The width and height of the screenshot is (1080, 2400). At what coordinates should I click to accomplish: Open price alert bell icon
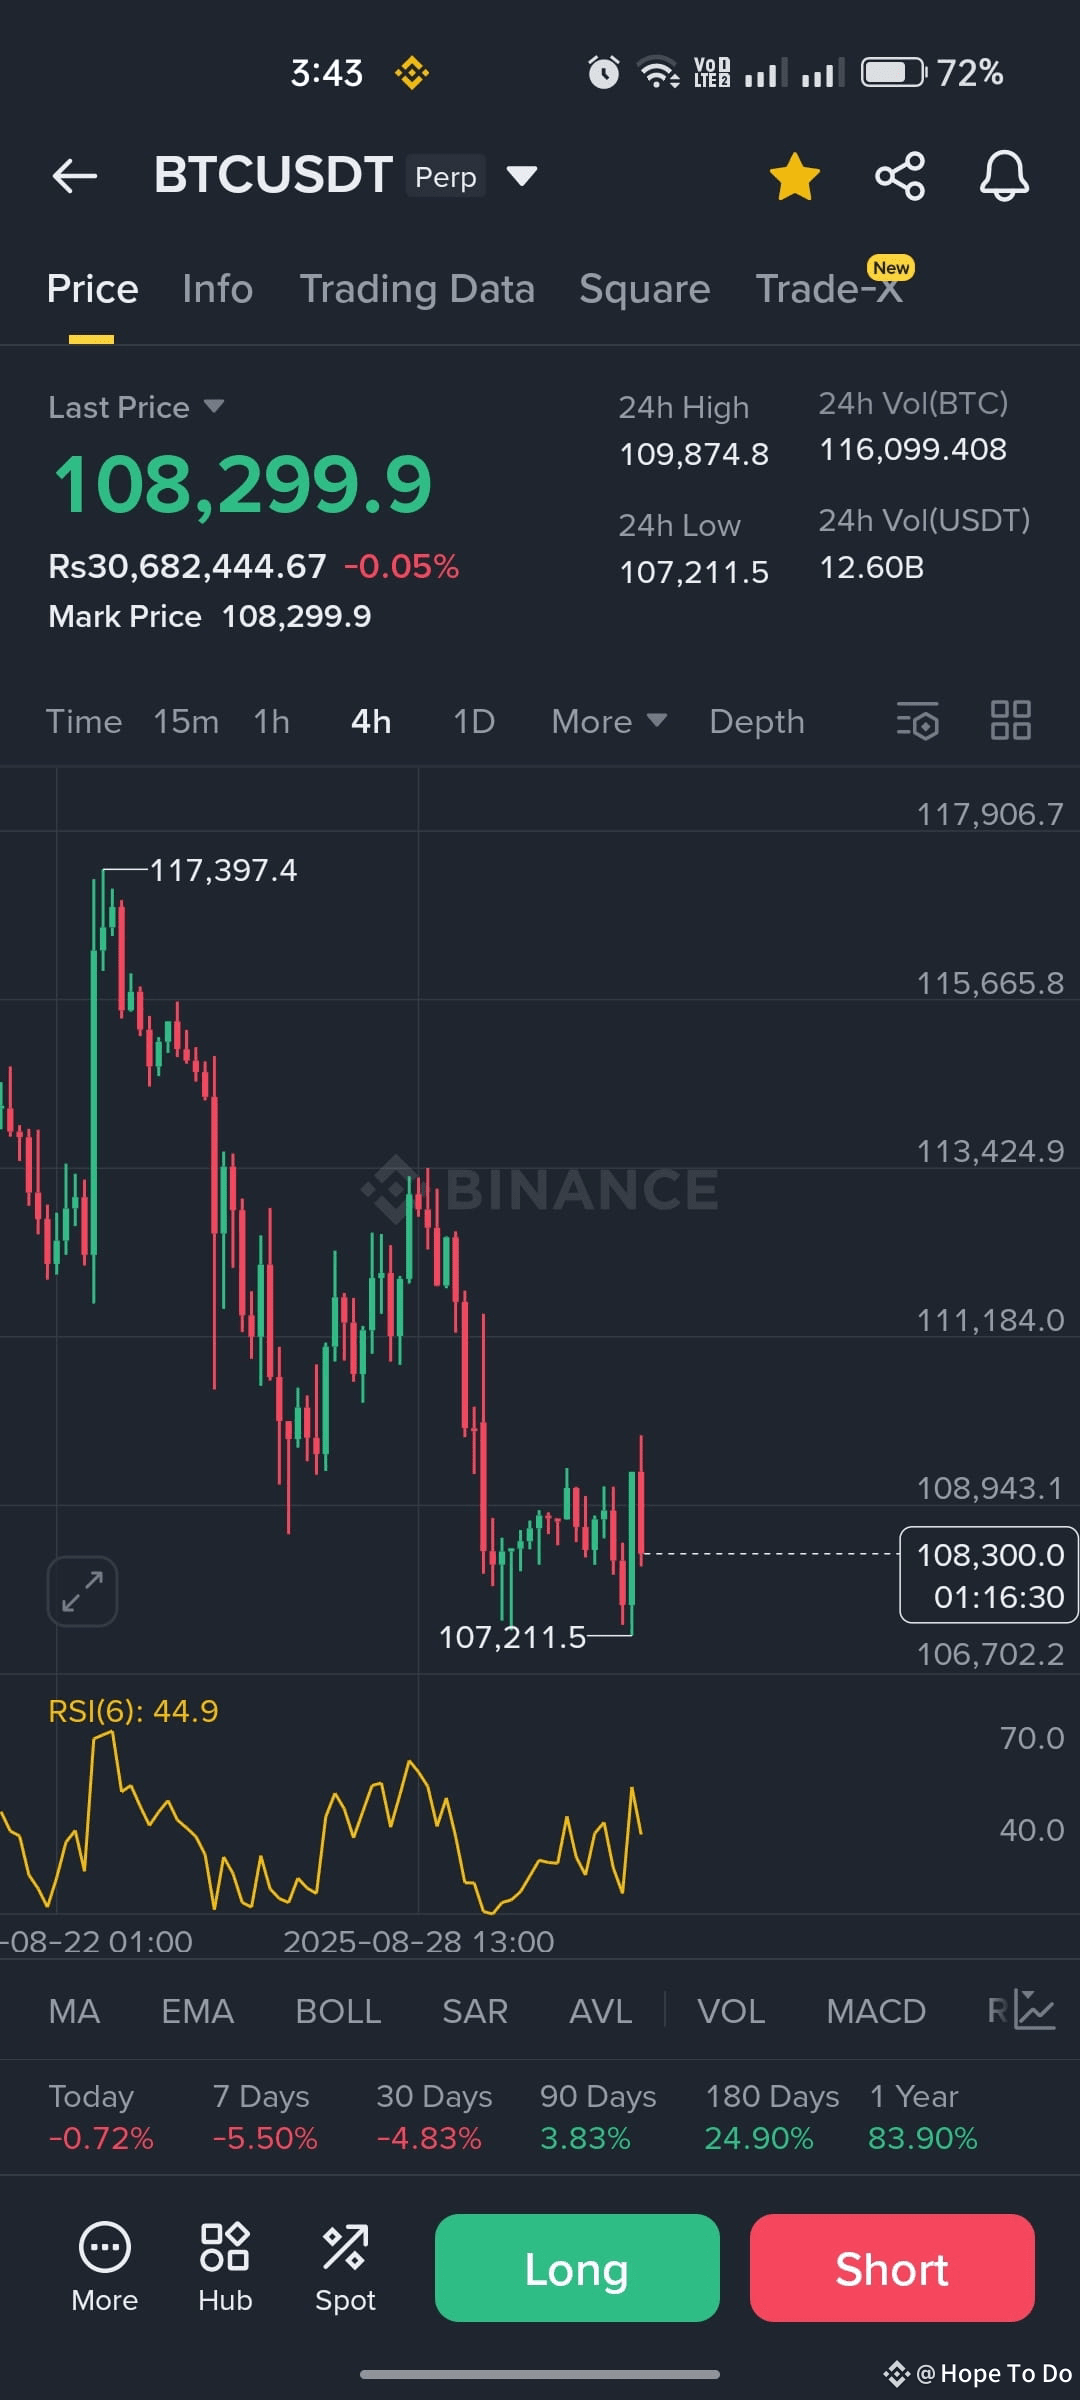tap(1004, 176)
